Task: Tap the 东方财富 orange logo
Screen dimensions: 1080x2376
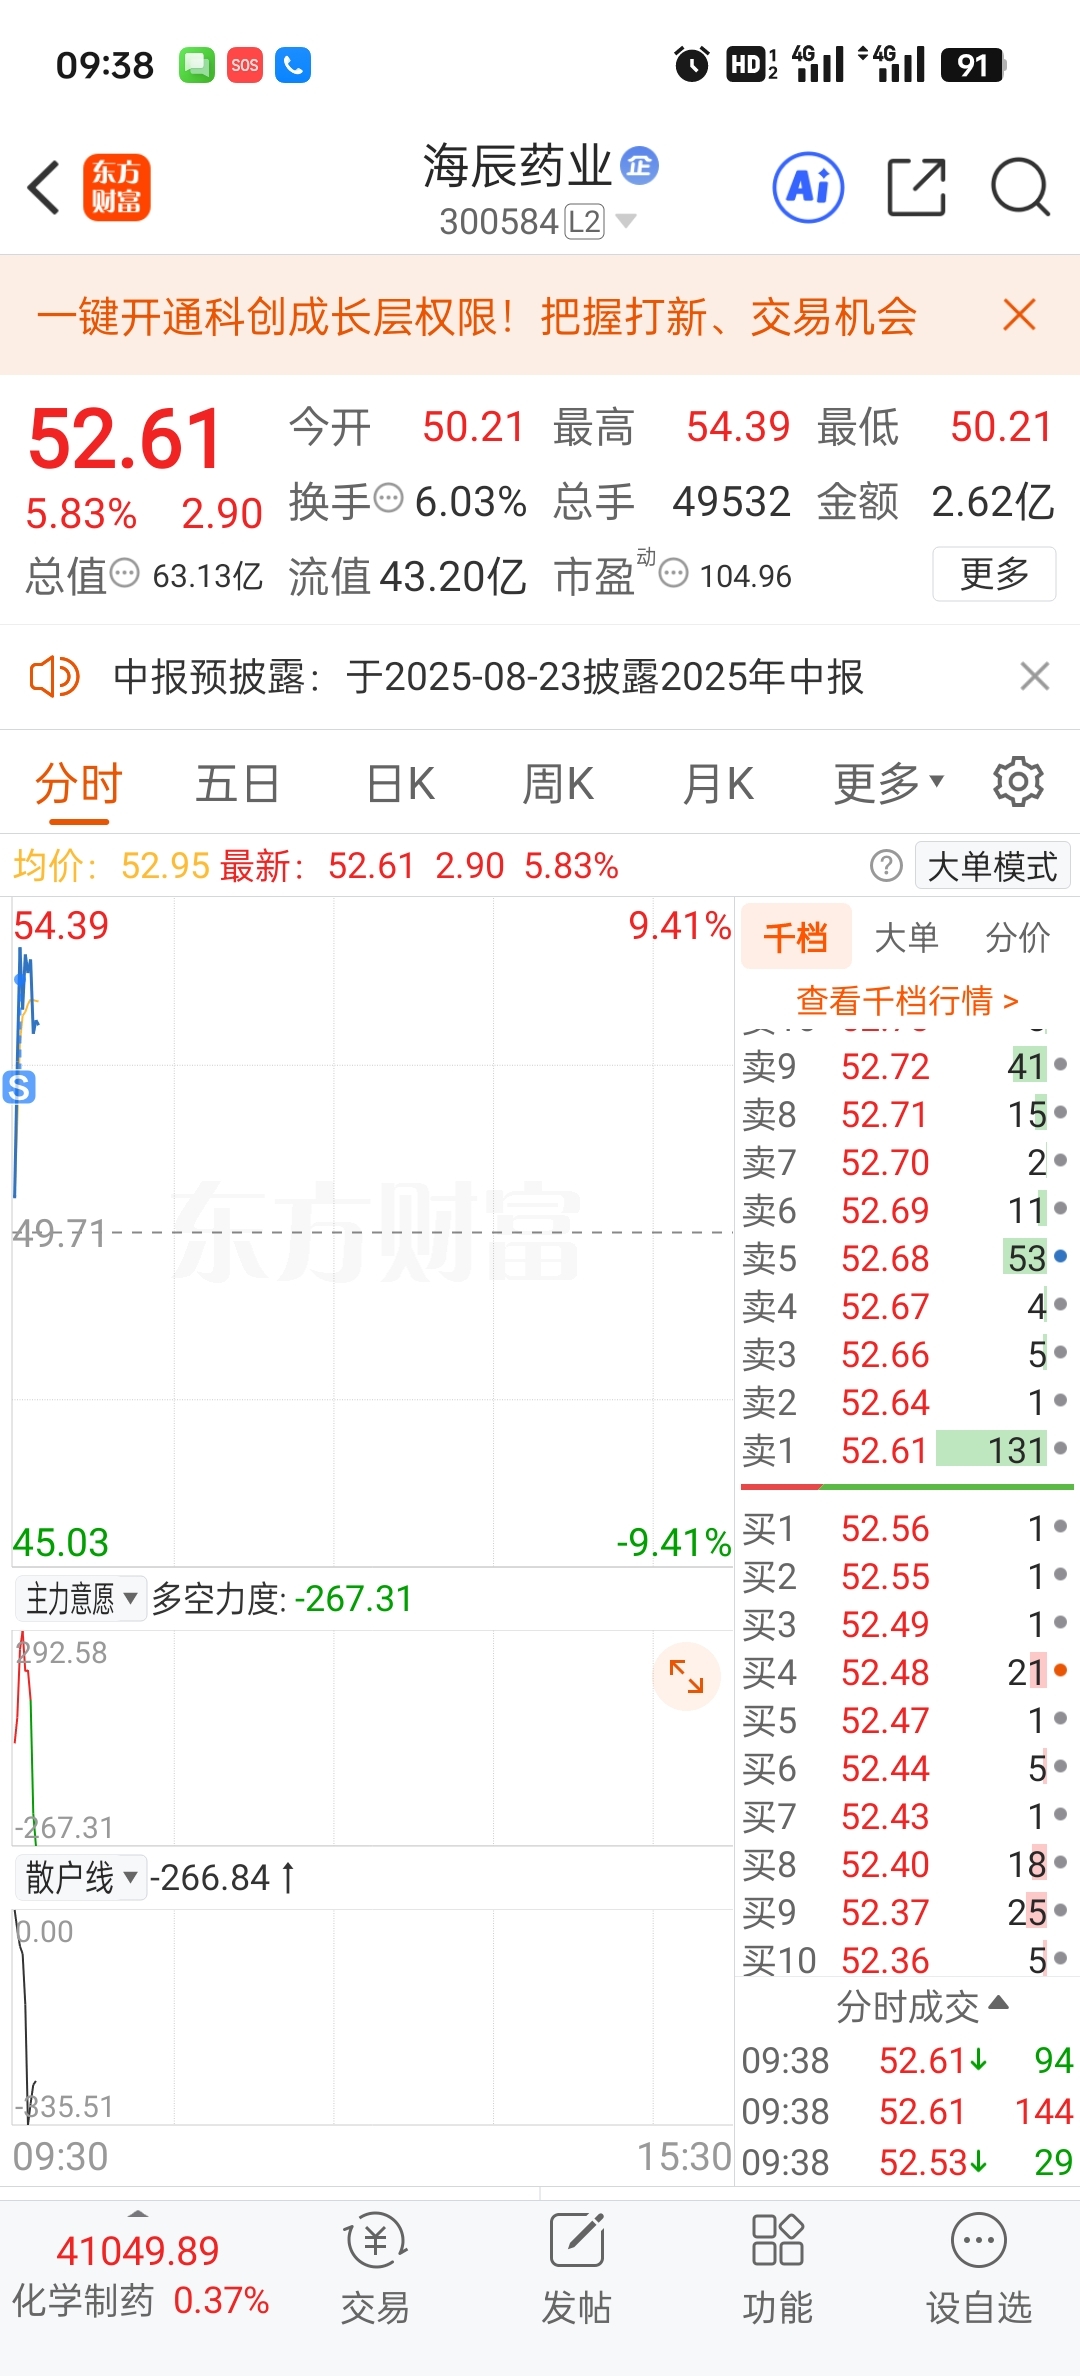Action: click(116, 187)
